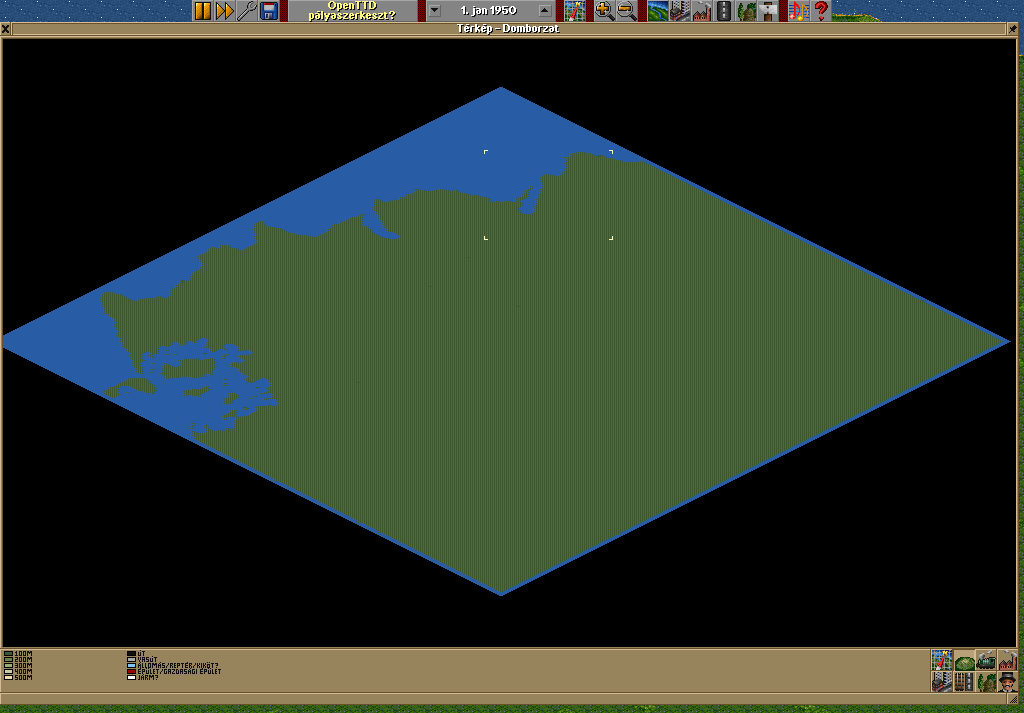Open the tree planting tool

(746, 10)
